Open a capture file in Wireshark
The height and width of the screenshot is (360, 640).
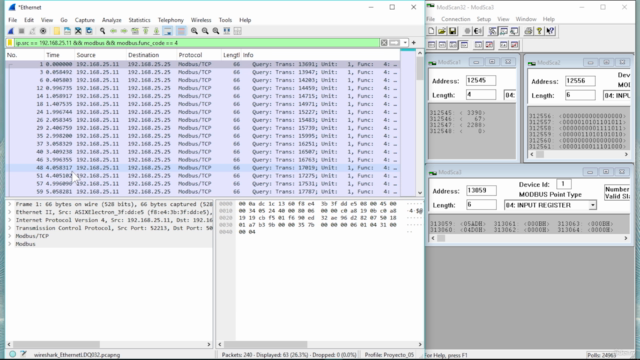point(57,31)
